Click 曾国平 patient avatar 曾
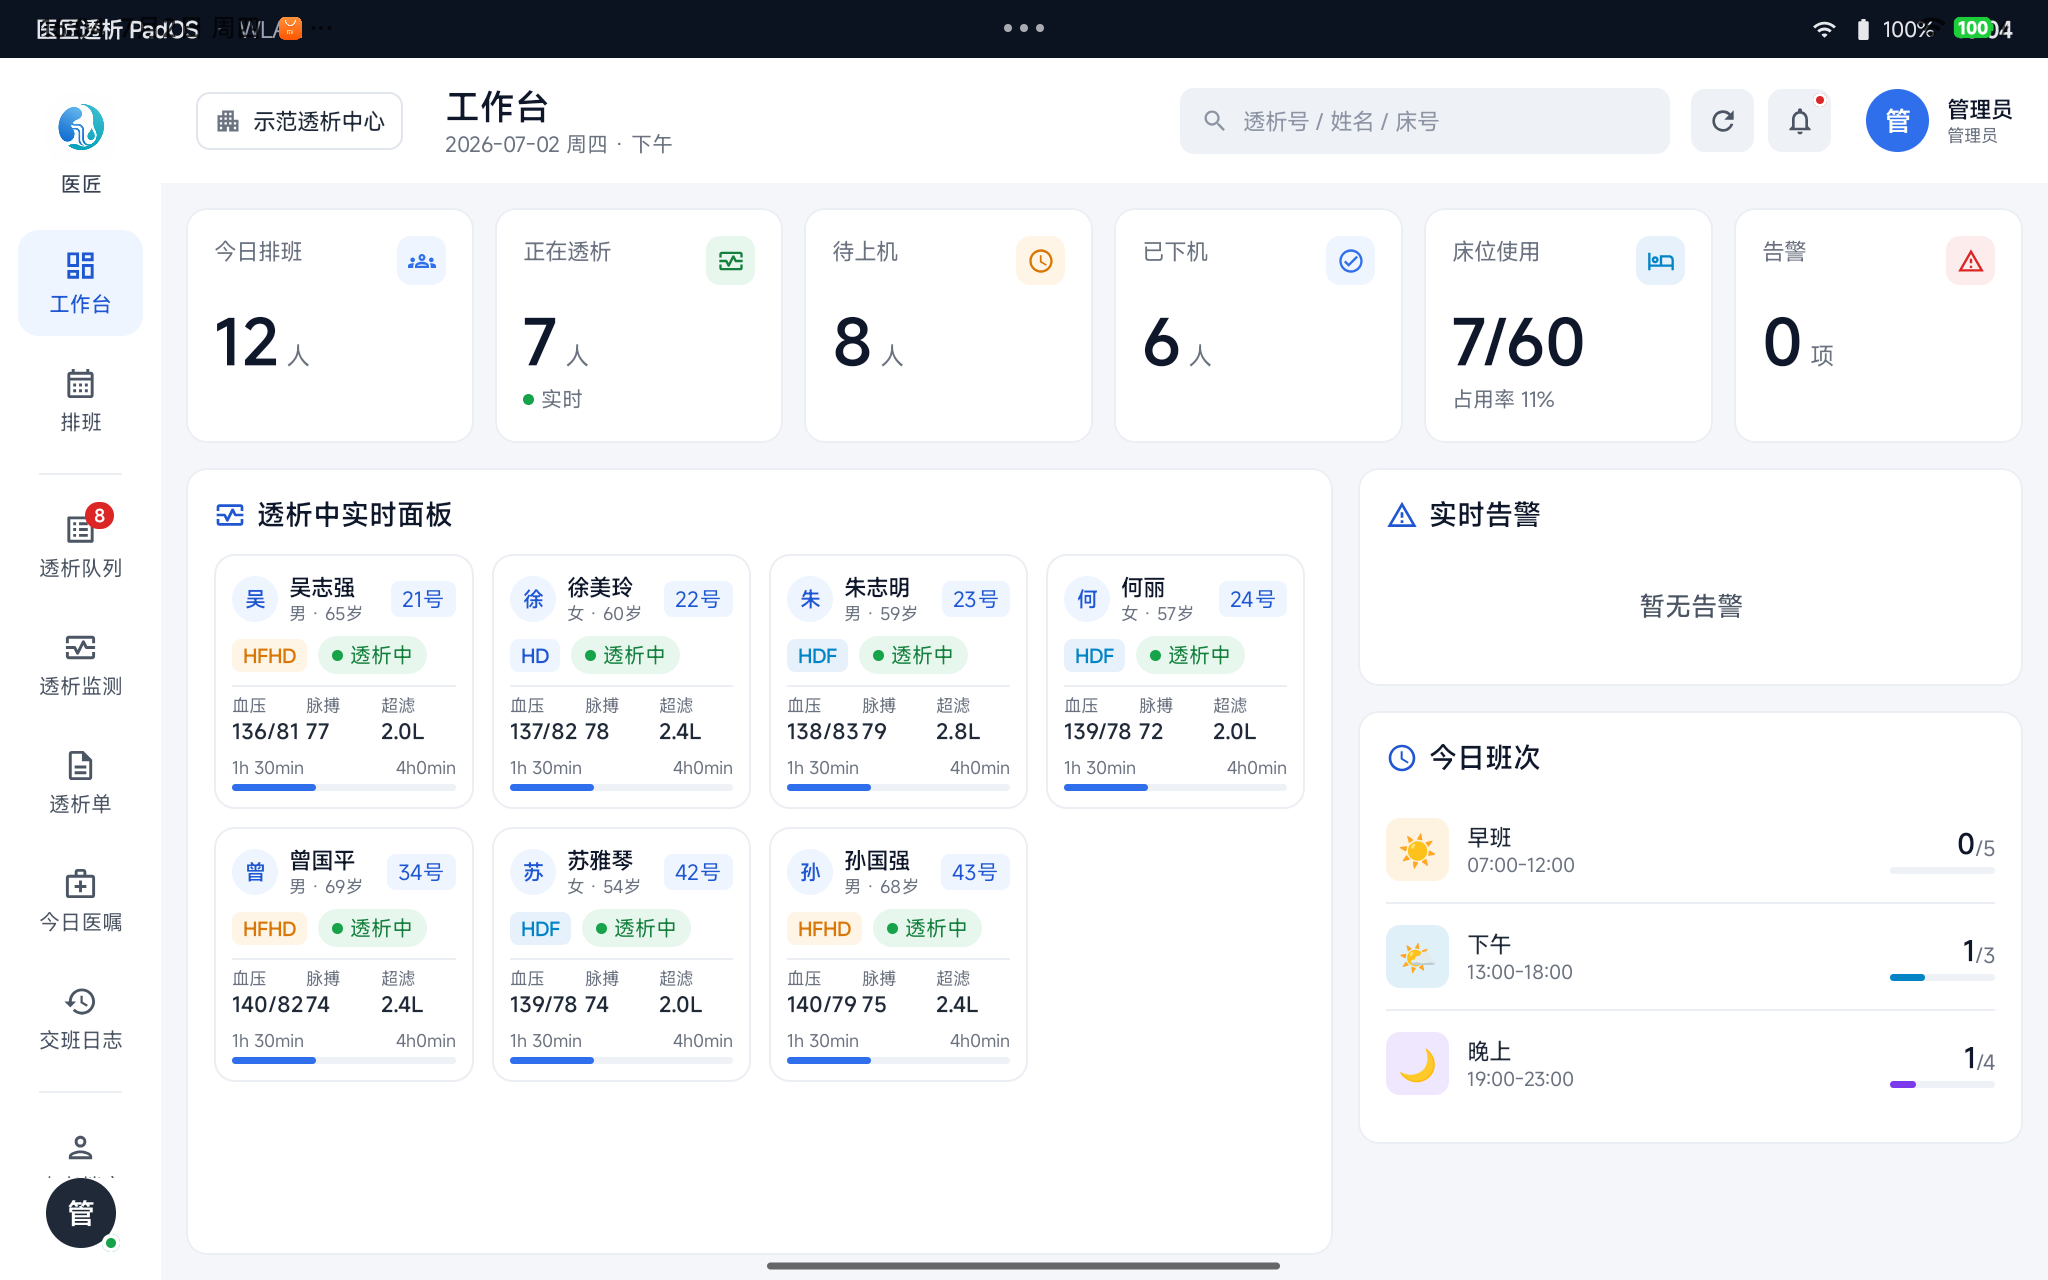 tap(255, 872)
